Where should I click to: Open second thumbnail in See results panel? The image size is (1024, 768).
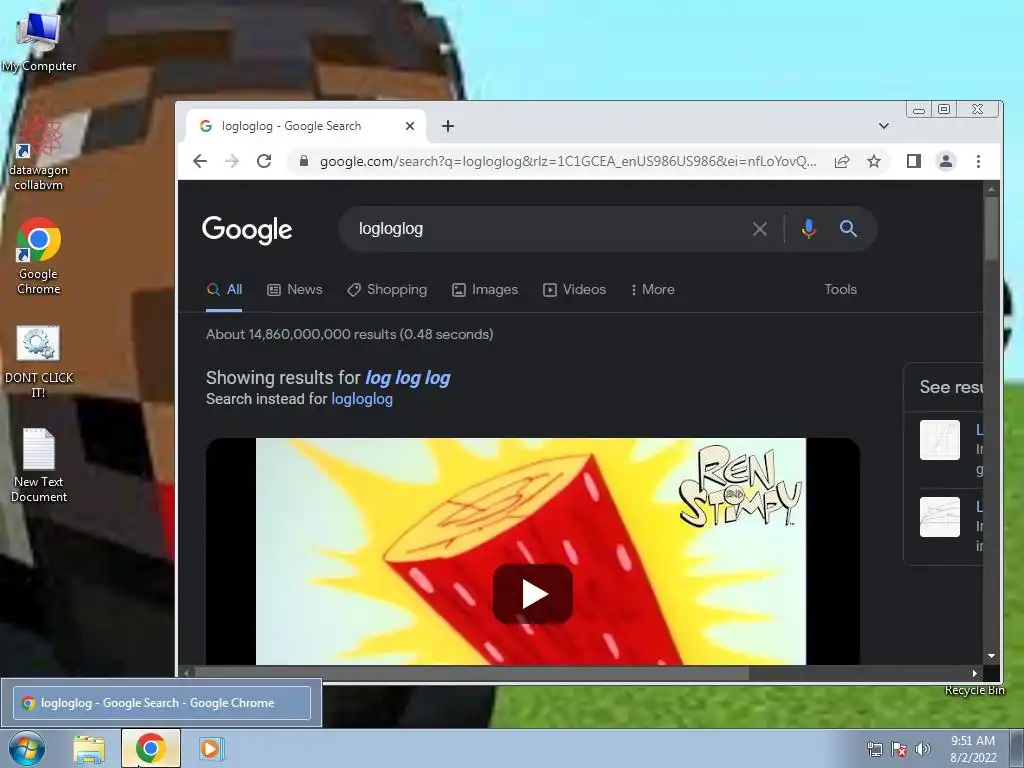coord(940,517)
